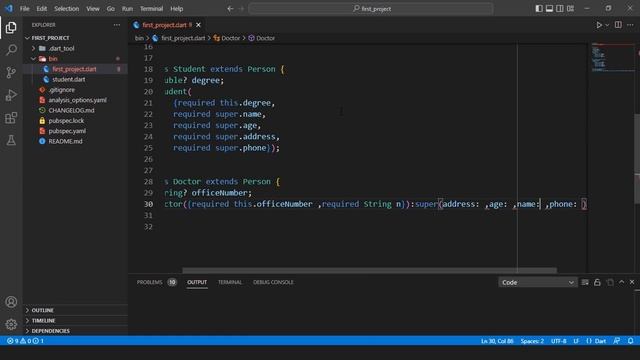The height and width of the screenshot is (360, 640).
Task: Open the Extensions view
Action: click(11, 118)
